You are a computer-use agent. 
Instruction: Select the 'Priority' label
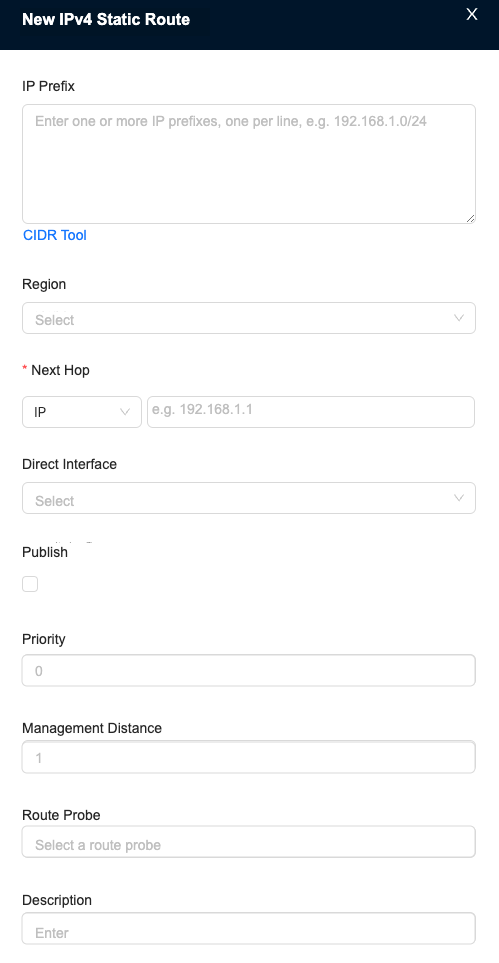(x=44, y=639)
